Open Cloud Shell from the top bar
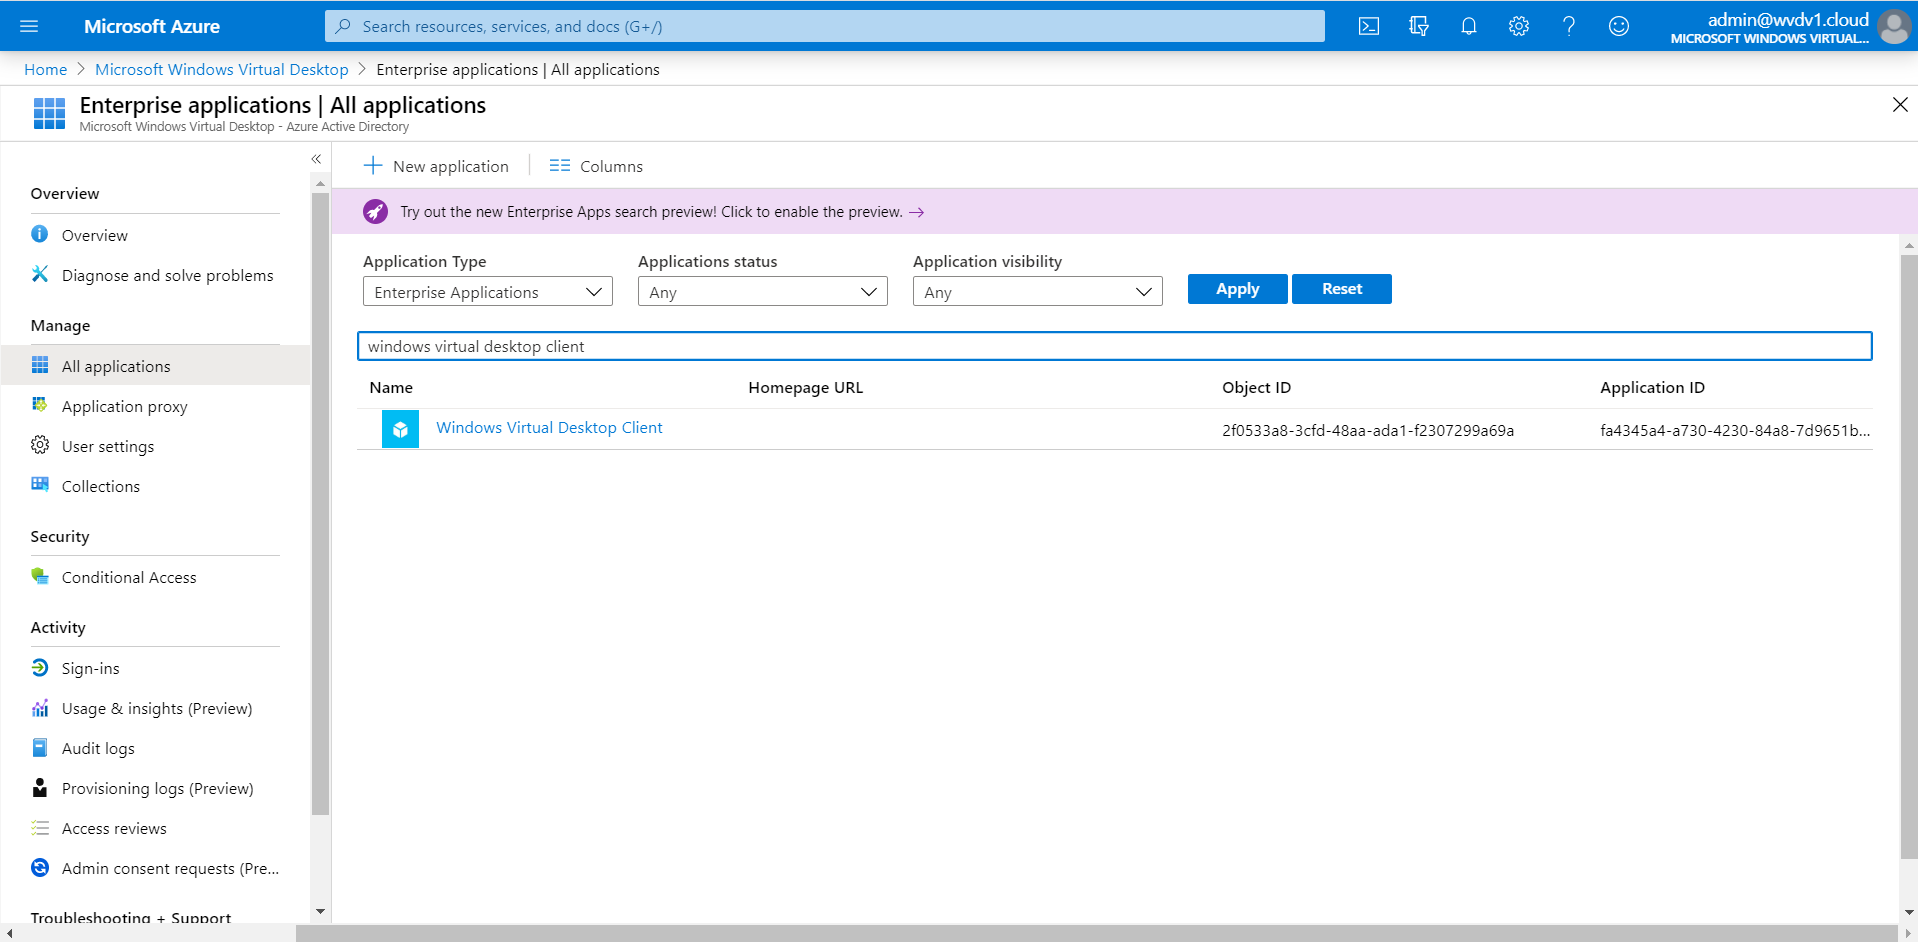 point(1368,26)
